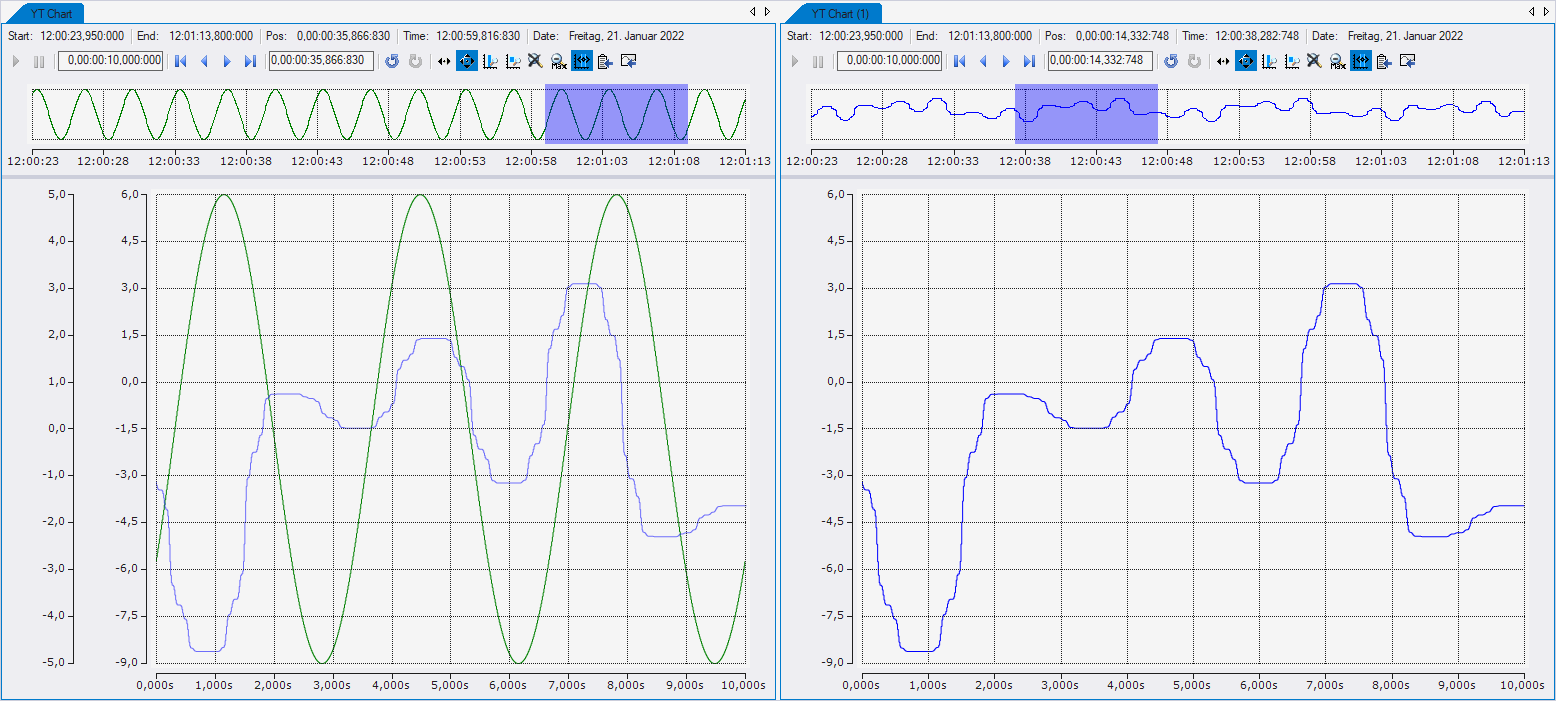The image size is (1556, 701).
Task: Open export clipboard icon in YT Chart (1)
Action: 1384,61
